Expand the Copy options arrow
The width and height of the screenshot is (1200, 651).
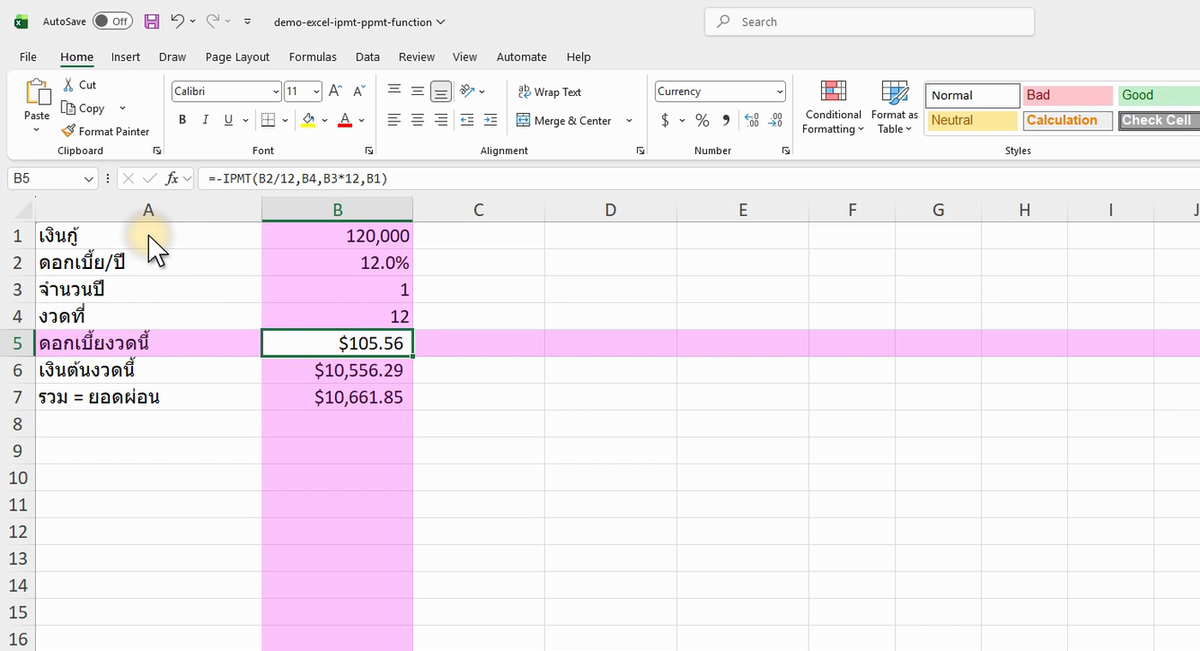click(x=123, y=108)
